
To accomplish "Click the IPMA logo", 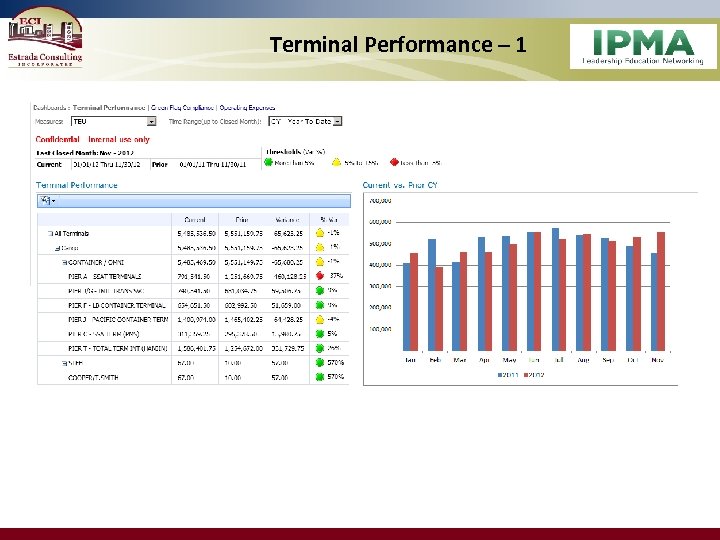I will 643,46.
